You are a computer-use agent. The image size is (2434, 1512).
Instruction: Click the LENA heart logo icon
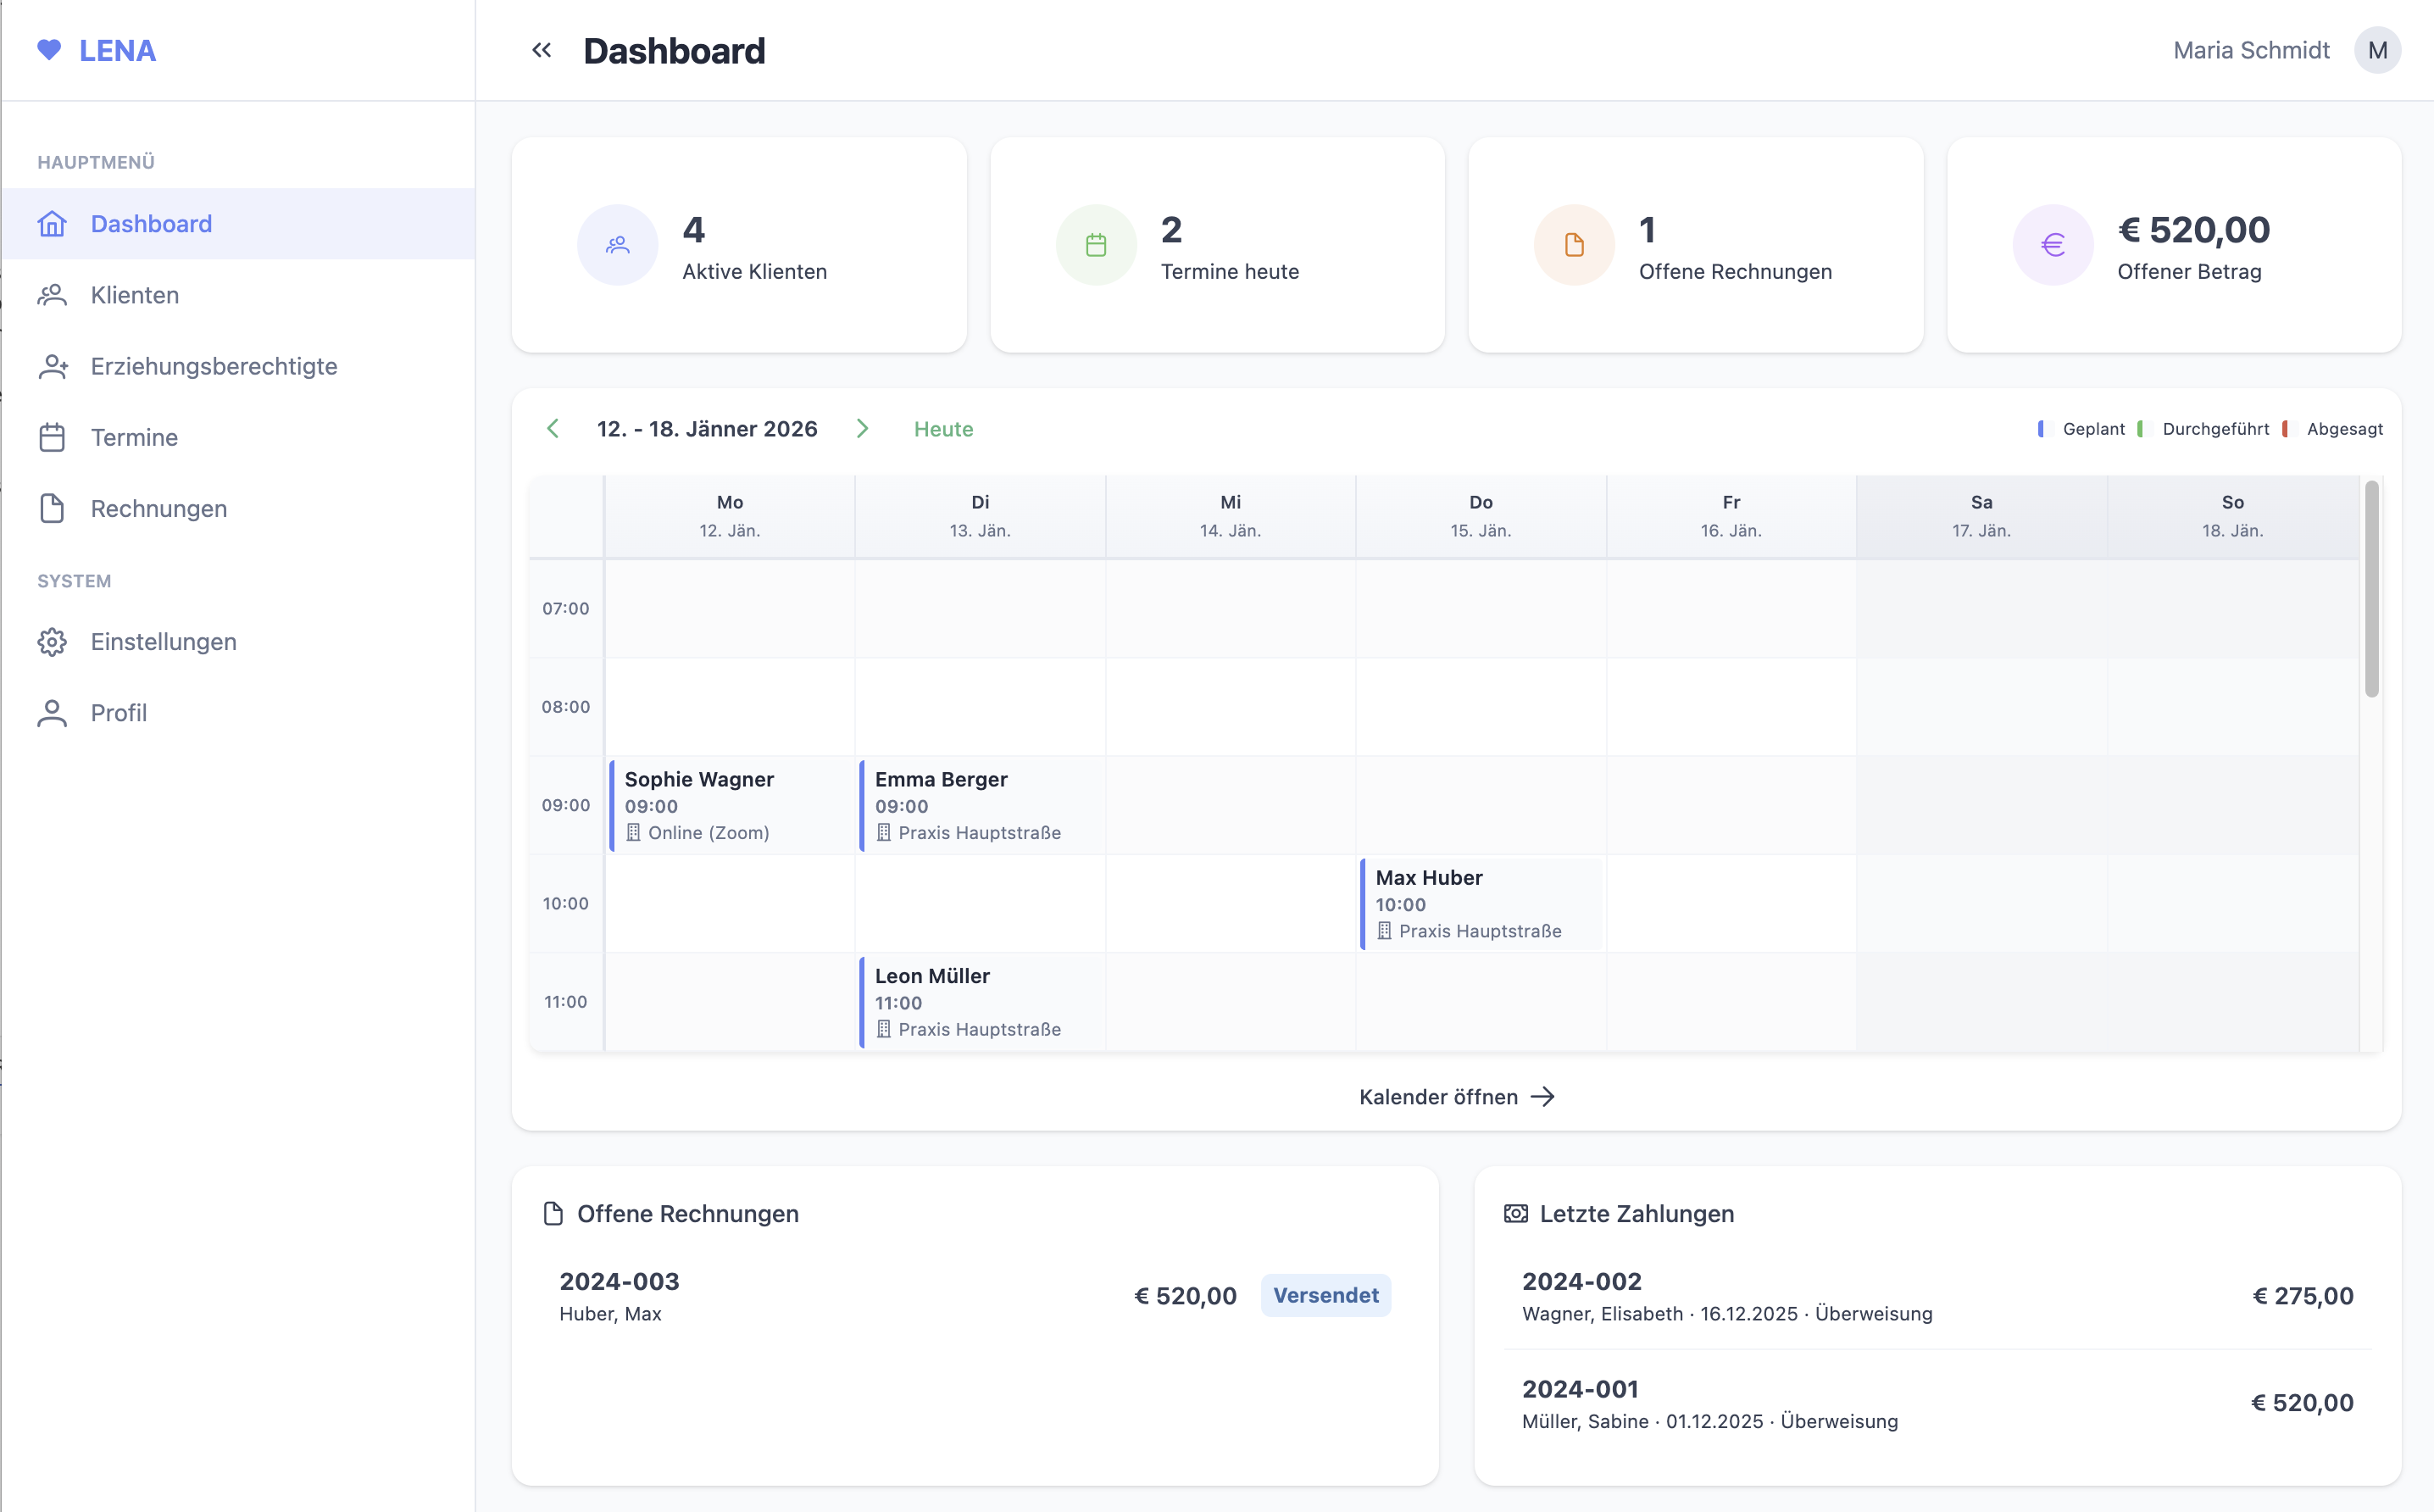tap(49, 49)
